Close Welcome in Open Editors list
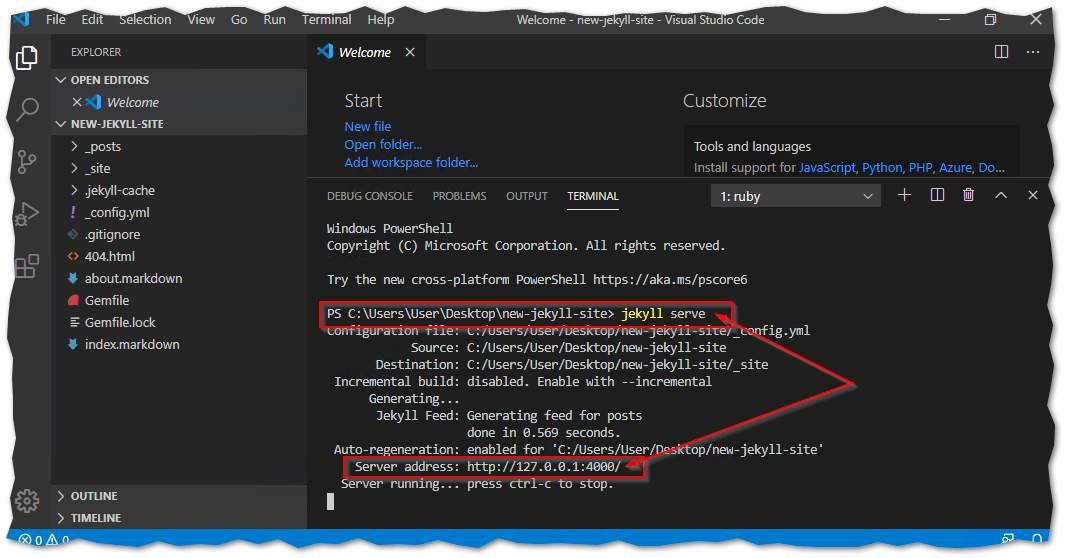 click(77, 102)
